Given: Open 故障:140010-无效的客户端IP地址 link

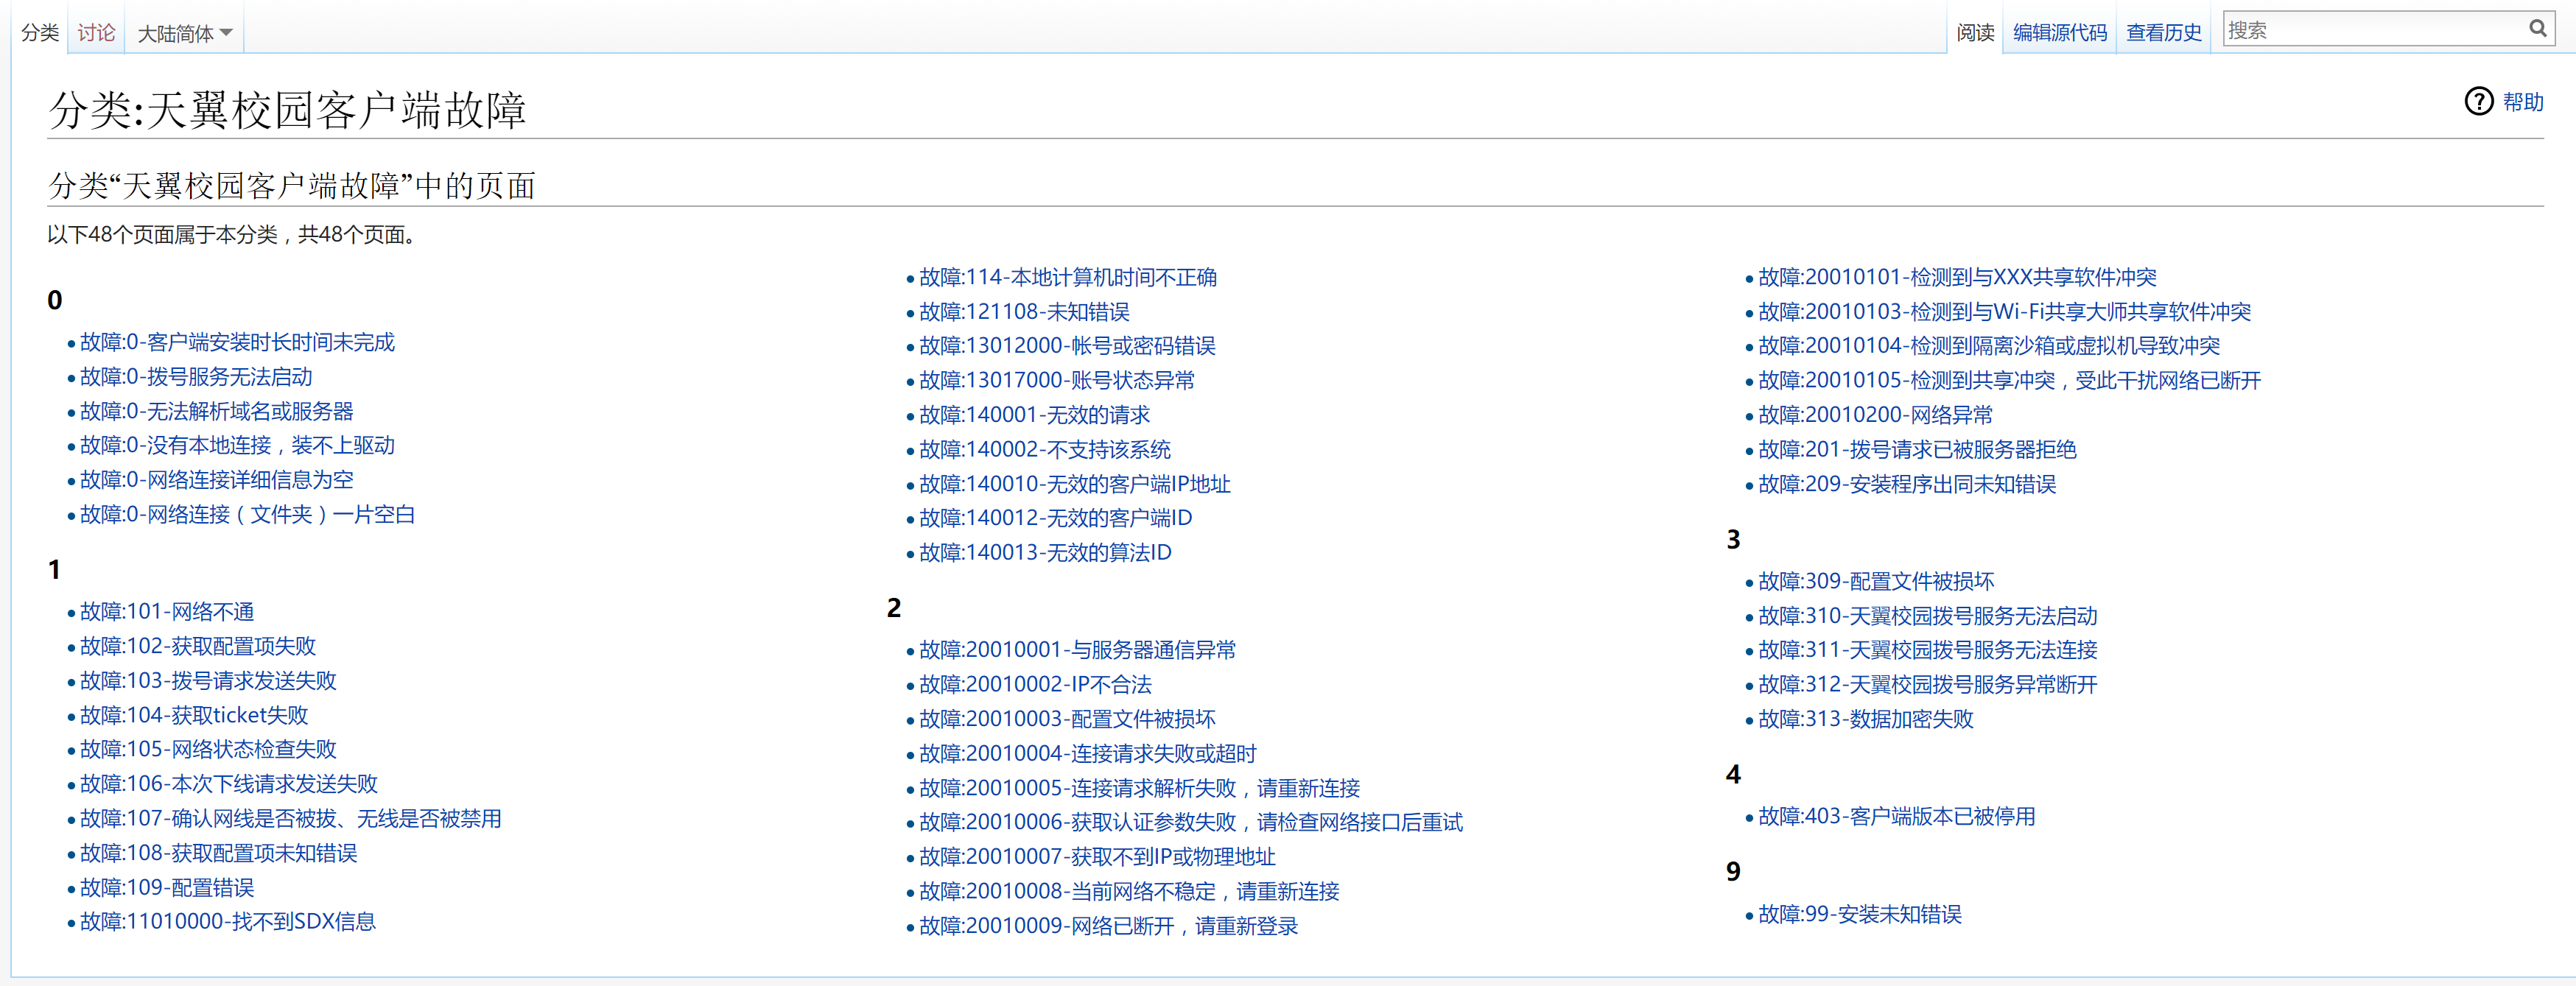Looking at the screenshot, I should pos(1074,484).
